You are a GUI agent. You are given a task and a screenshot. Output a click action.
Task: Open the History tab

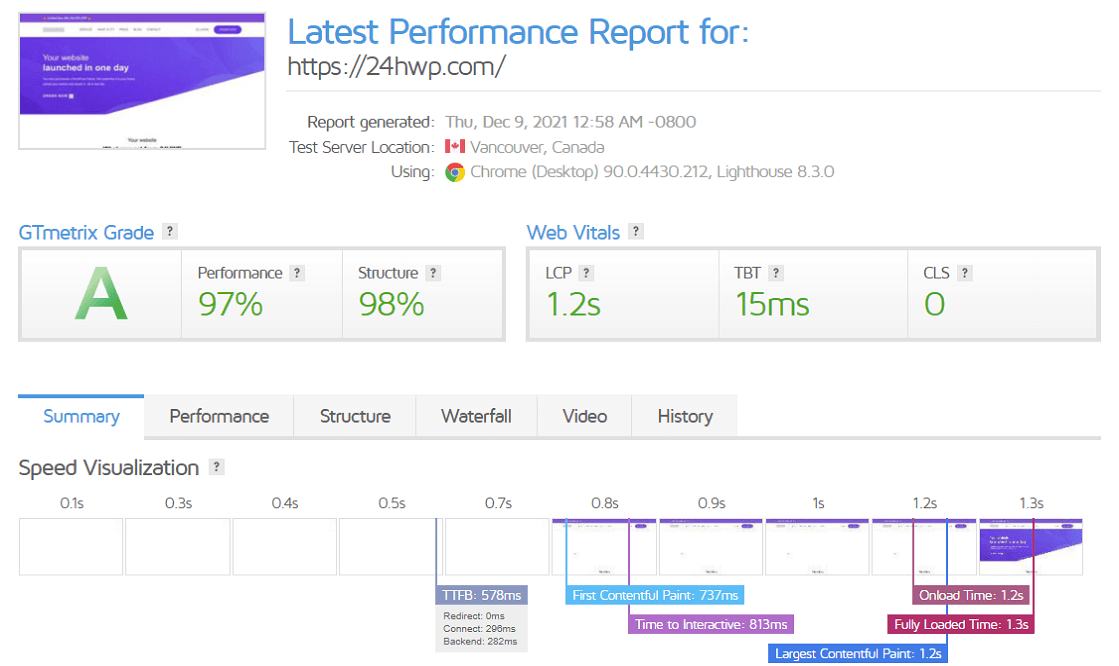click(685, 416)
